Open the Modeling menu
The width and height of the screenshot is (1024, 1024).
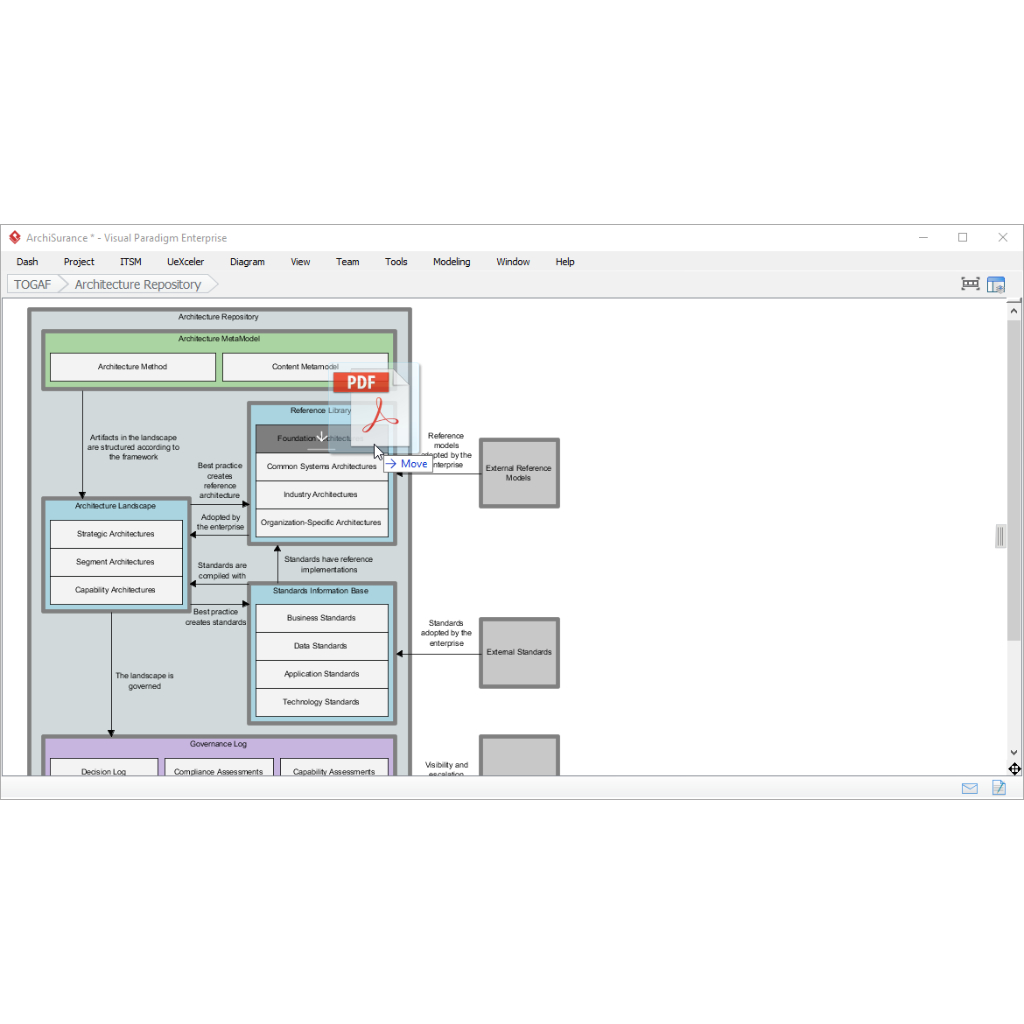point(451,262)
